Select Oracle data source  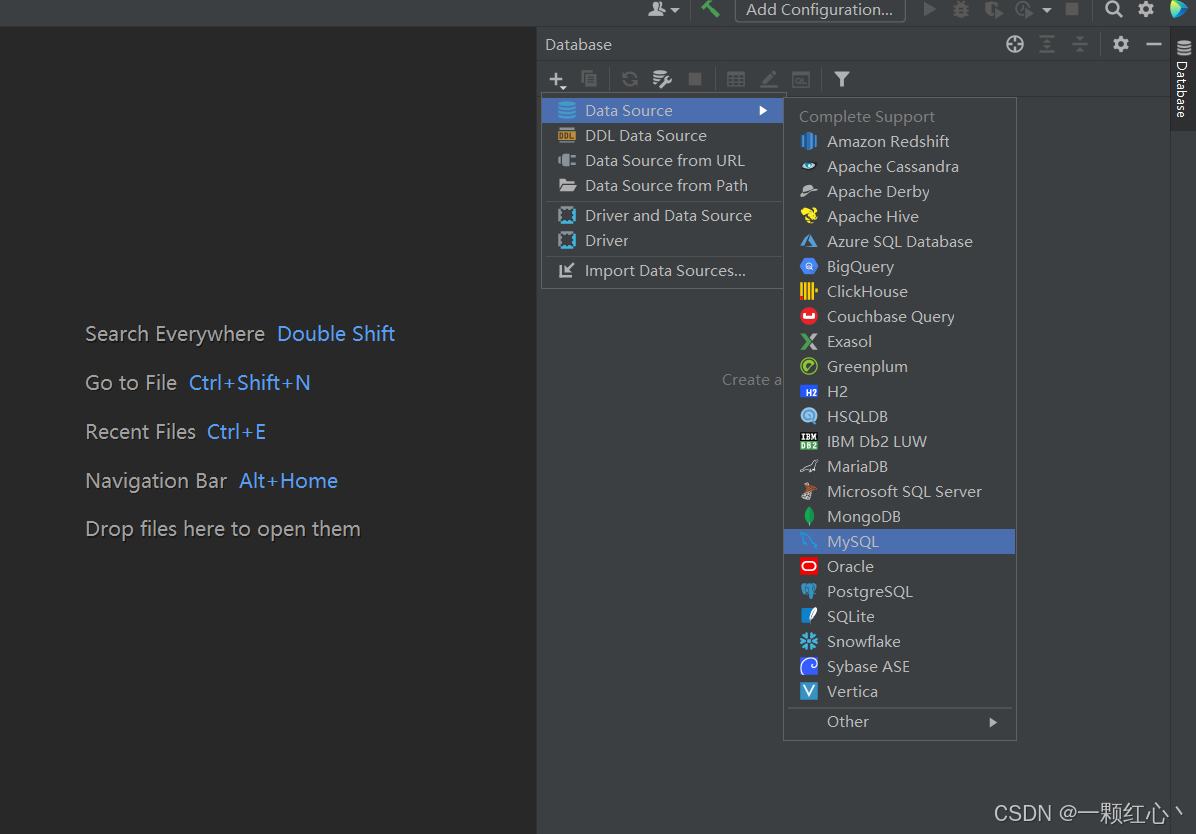coord(899,567)
